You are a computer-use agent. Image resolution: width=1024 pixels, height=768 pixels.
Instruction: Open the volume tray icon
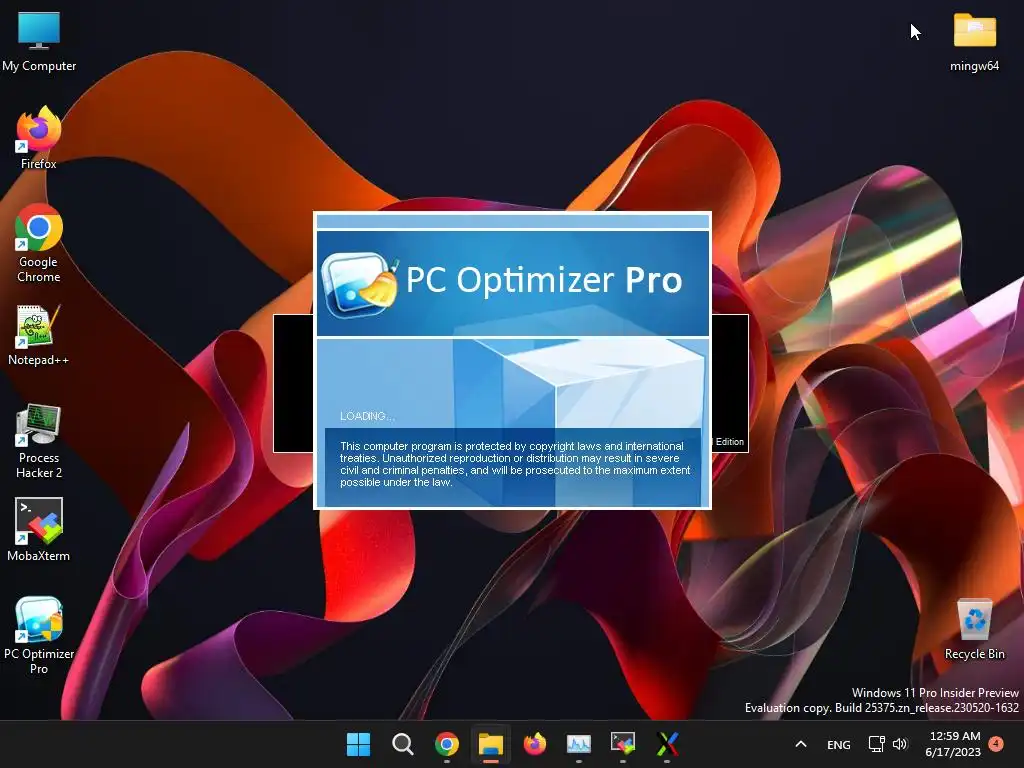pyautogui.click(x=901, y=744)
